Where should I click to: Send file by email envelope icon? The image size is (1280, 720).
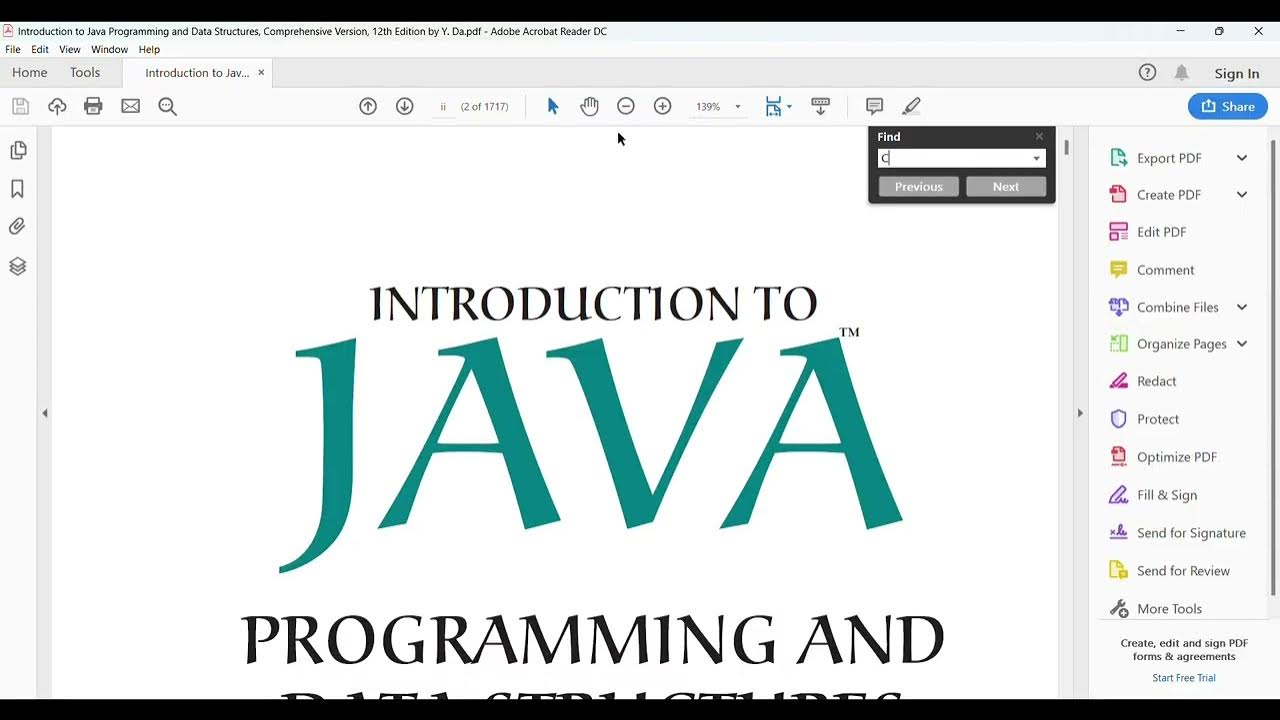[x=130, y=106]
